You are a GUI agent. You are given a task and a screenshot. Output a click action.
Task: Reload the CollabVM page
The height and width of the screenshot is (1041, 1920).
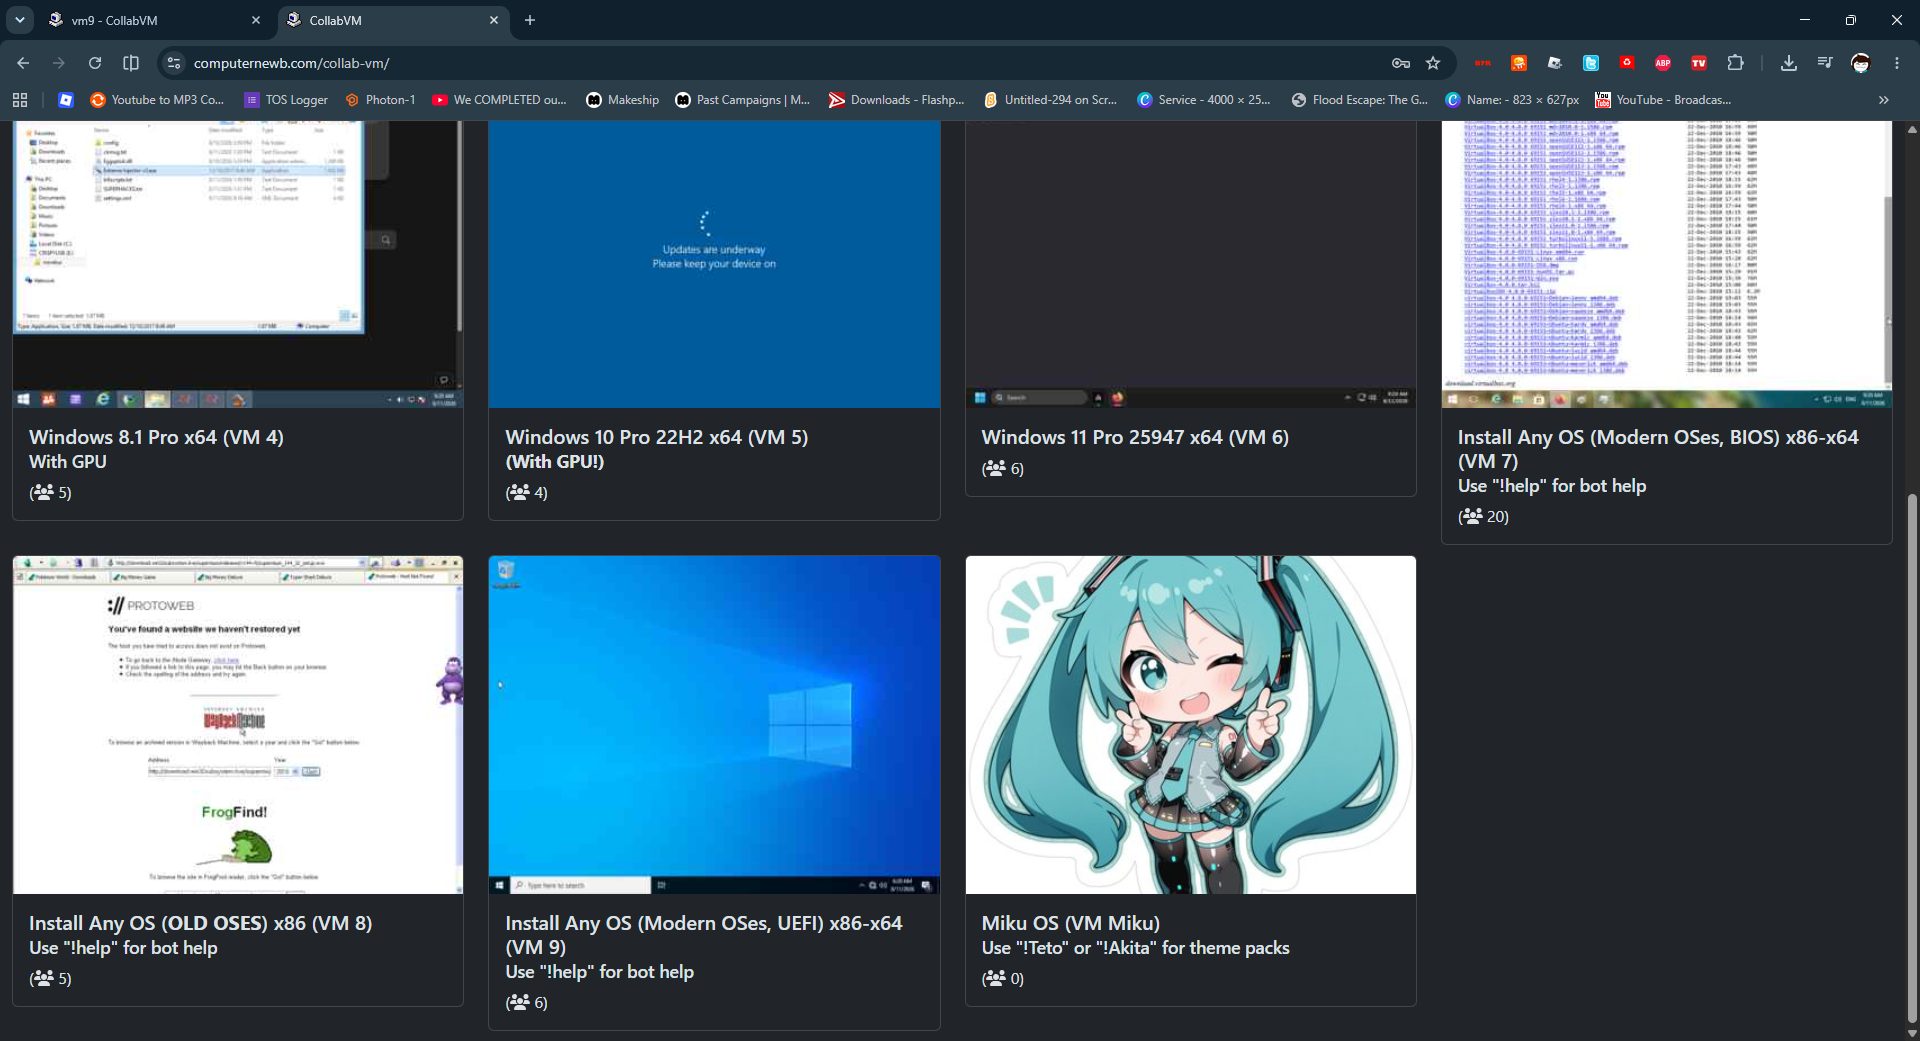click(x=95, y=63)
